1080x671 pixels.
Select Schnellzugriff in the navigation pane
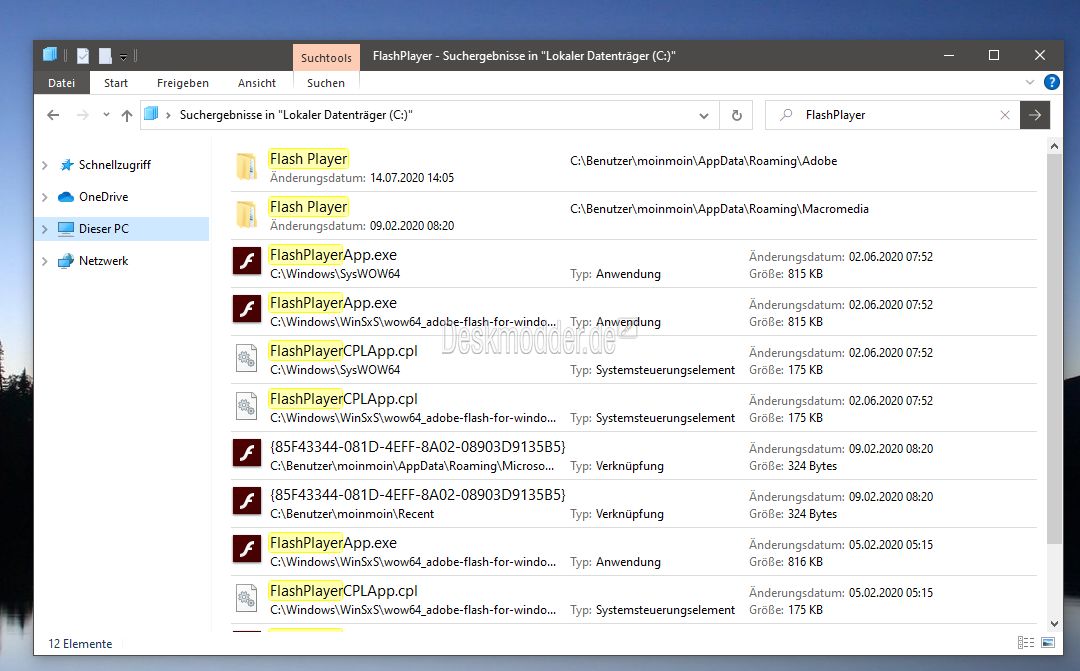click(114, 165)
